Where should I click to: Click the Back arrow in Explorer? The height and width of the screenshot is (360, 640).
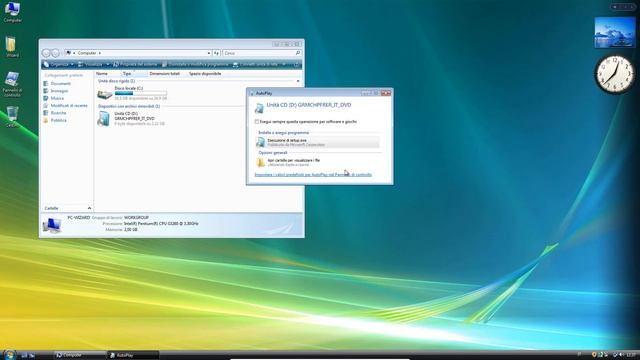46,53
